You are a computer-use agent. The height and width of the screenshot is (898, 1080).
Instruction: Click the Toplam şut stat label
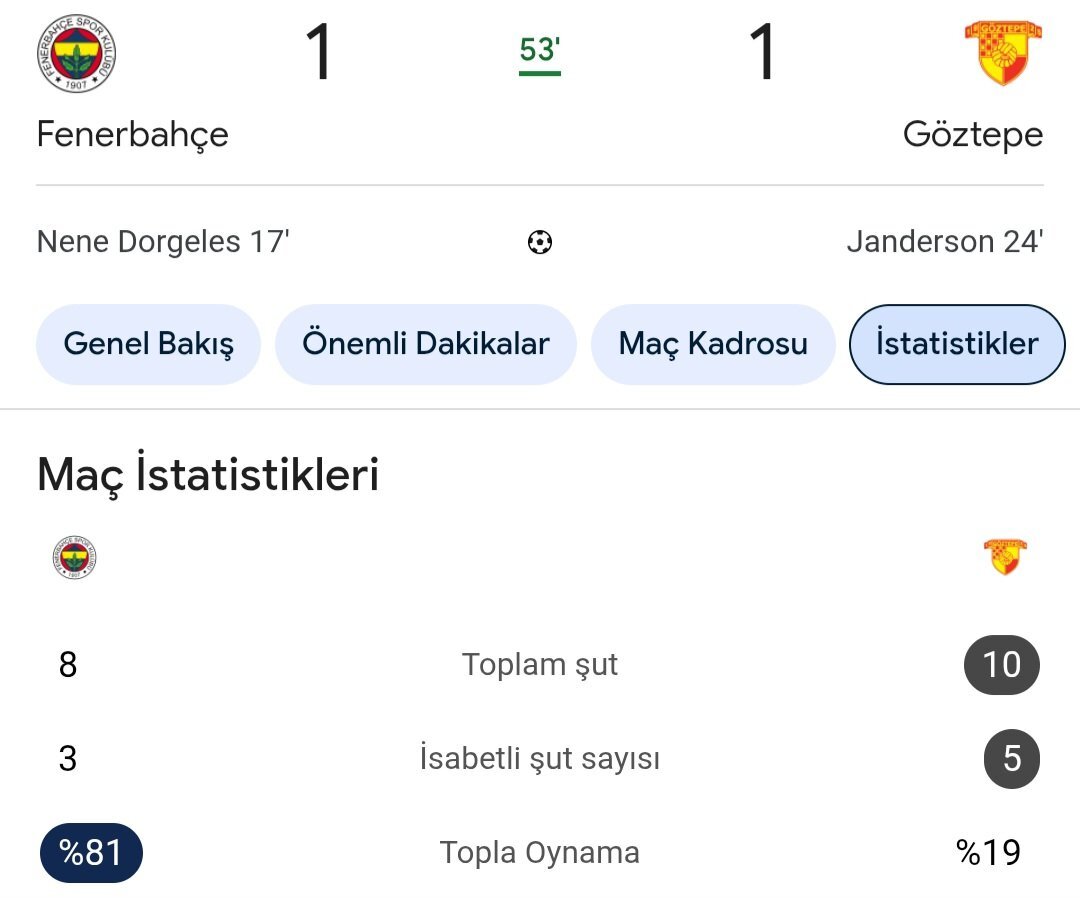pos(540,665)
